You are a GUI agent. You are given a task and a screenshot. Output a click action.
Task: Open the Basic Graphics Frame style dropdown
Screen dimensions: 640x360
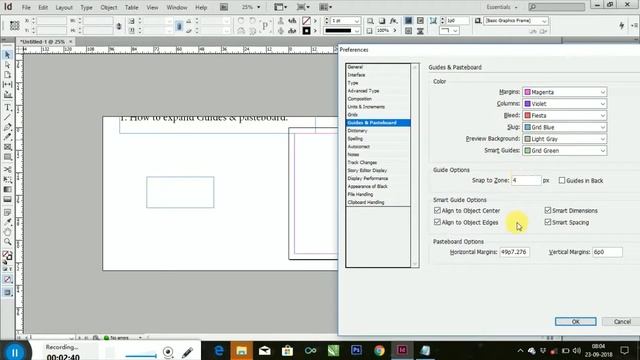544,21
